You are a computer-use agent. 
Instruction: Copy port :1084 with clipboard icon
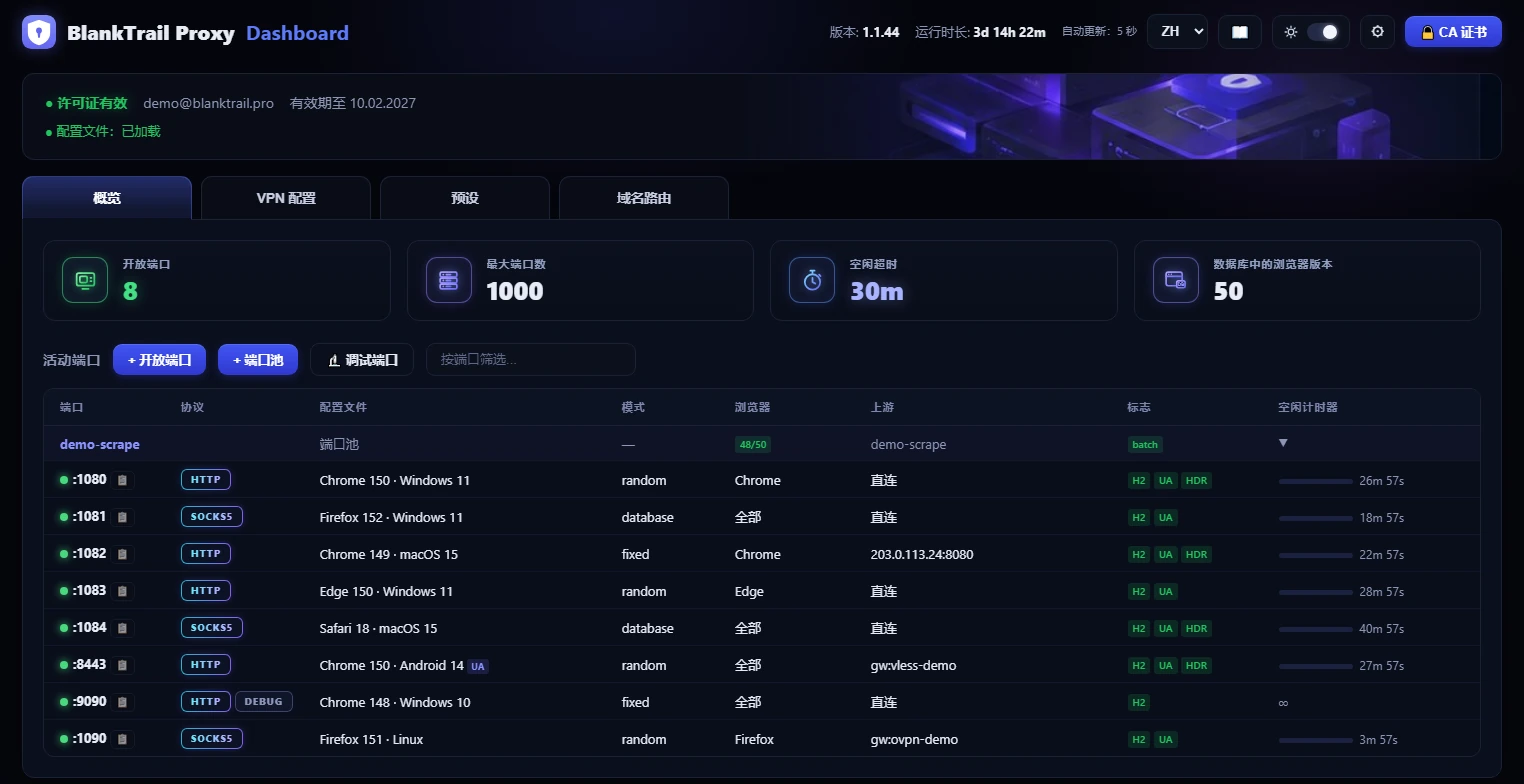pyautogui.click(x=123, y=629)
